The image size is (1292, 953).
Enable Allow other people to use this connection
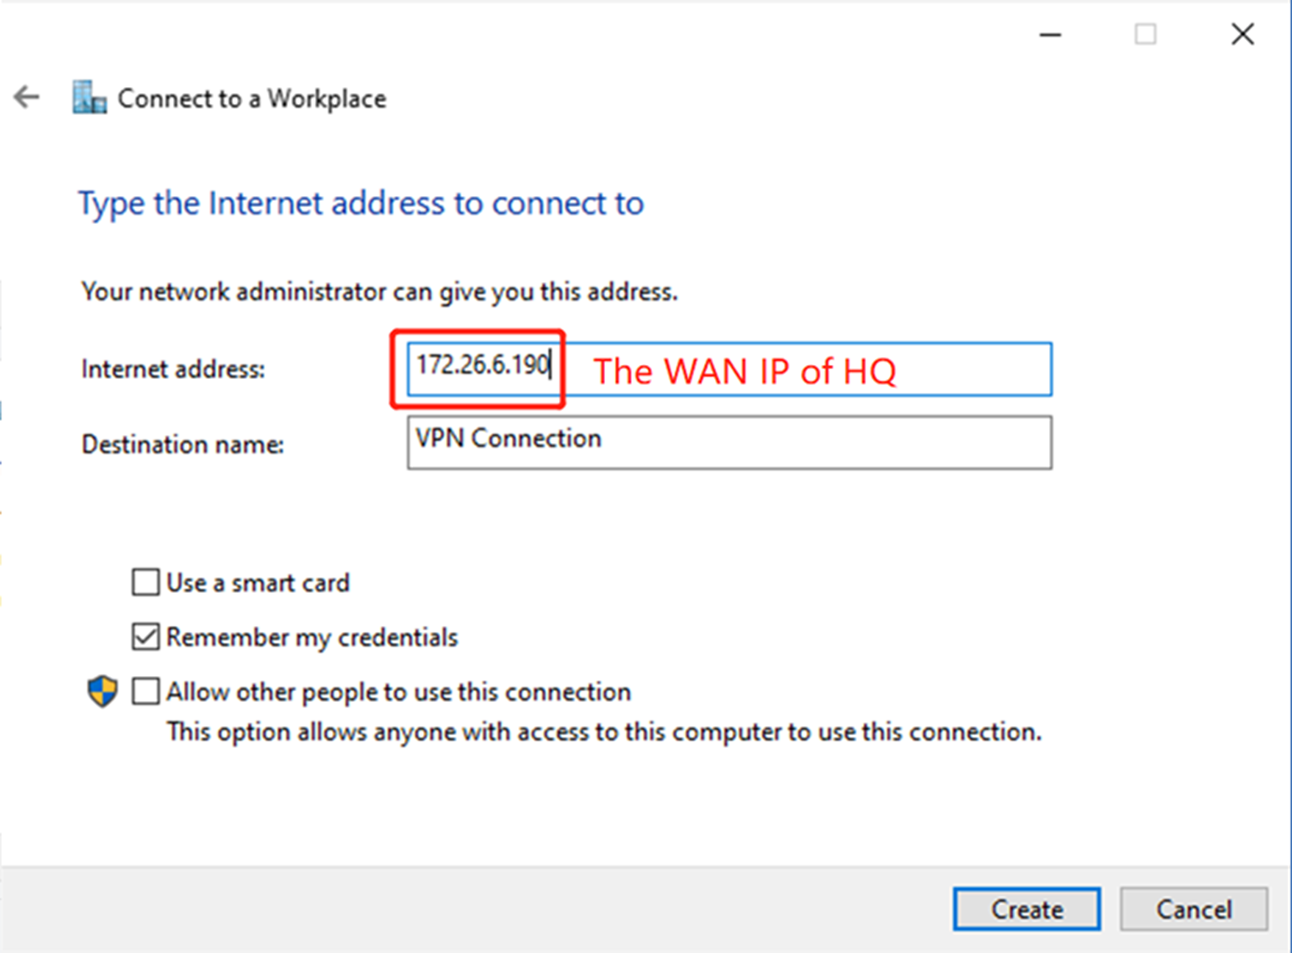tap(145, 690)
